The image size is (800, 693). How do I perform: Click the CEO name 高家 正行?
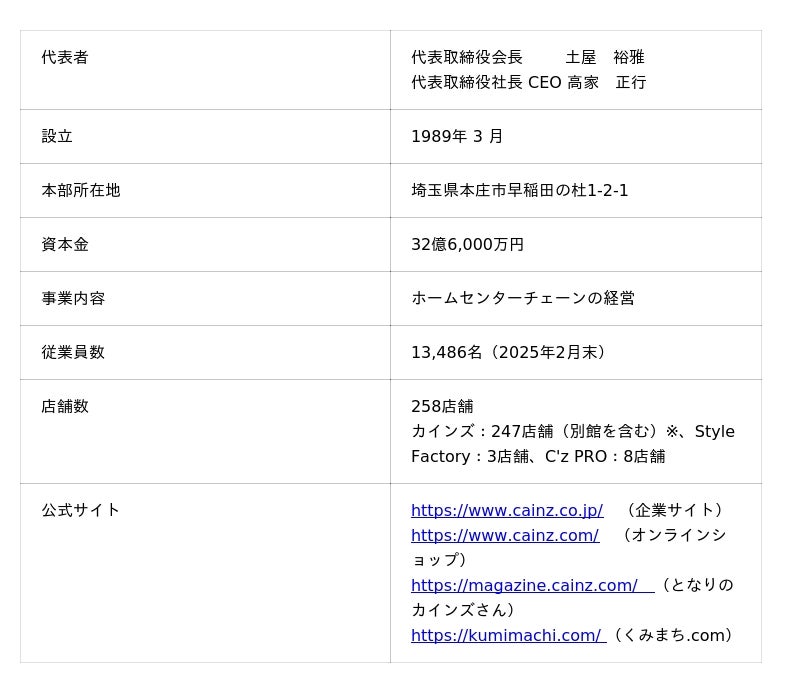(606, 82)
